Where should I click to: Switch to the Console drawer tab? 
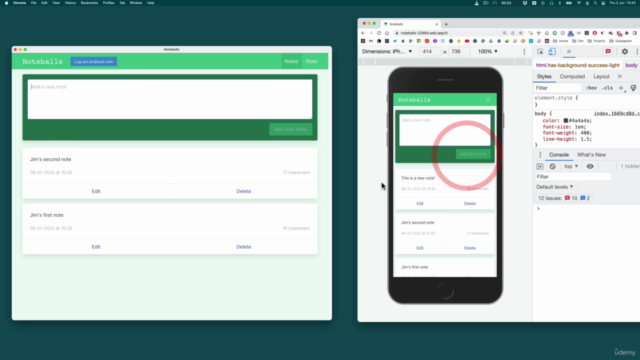point(559,155)
